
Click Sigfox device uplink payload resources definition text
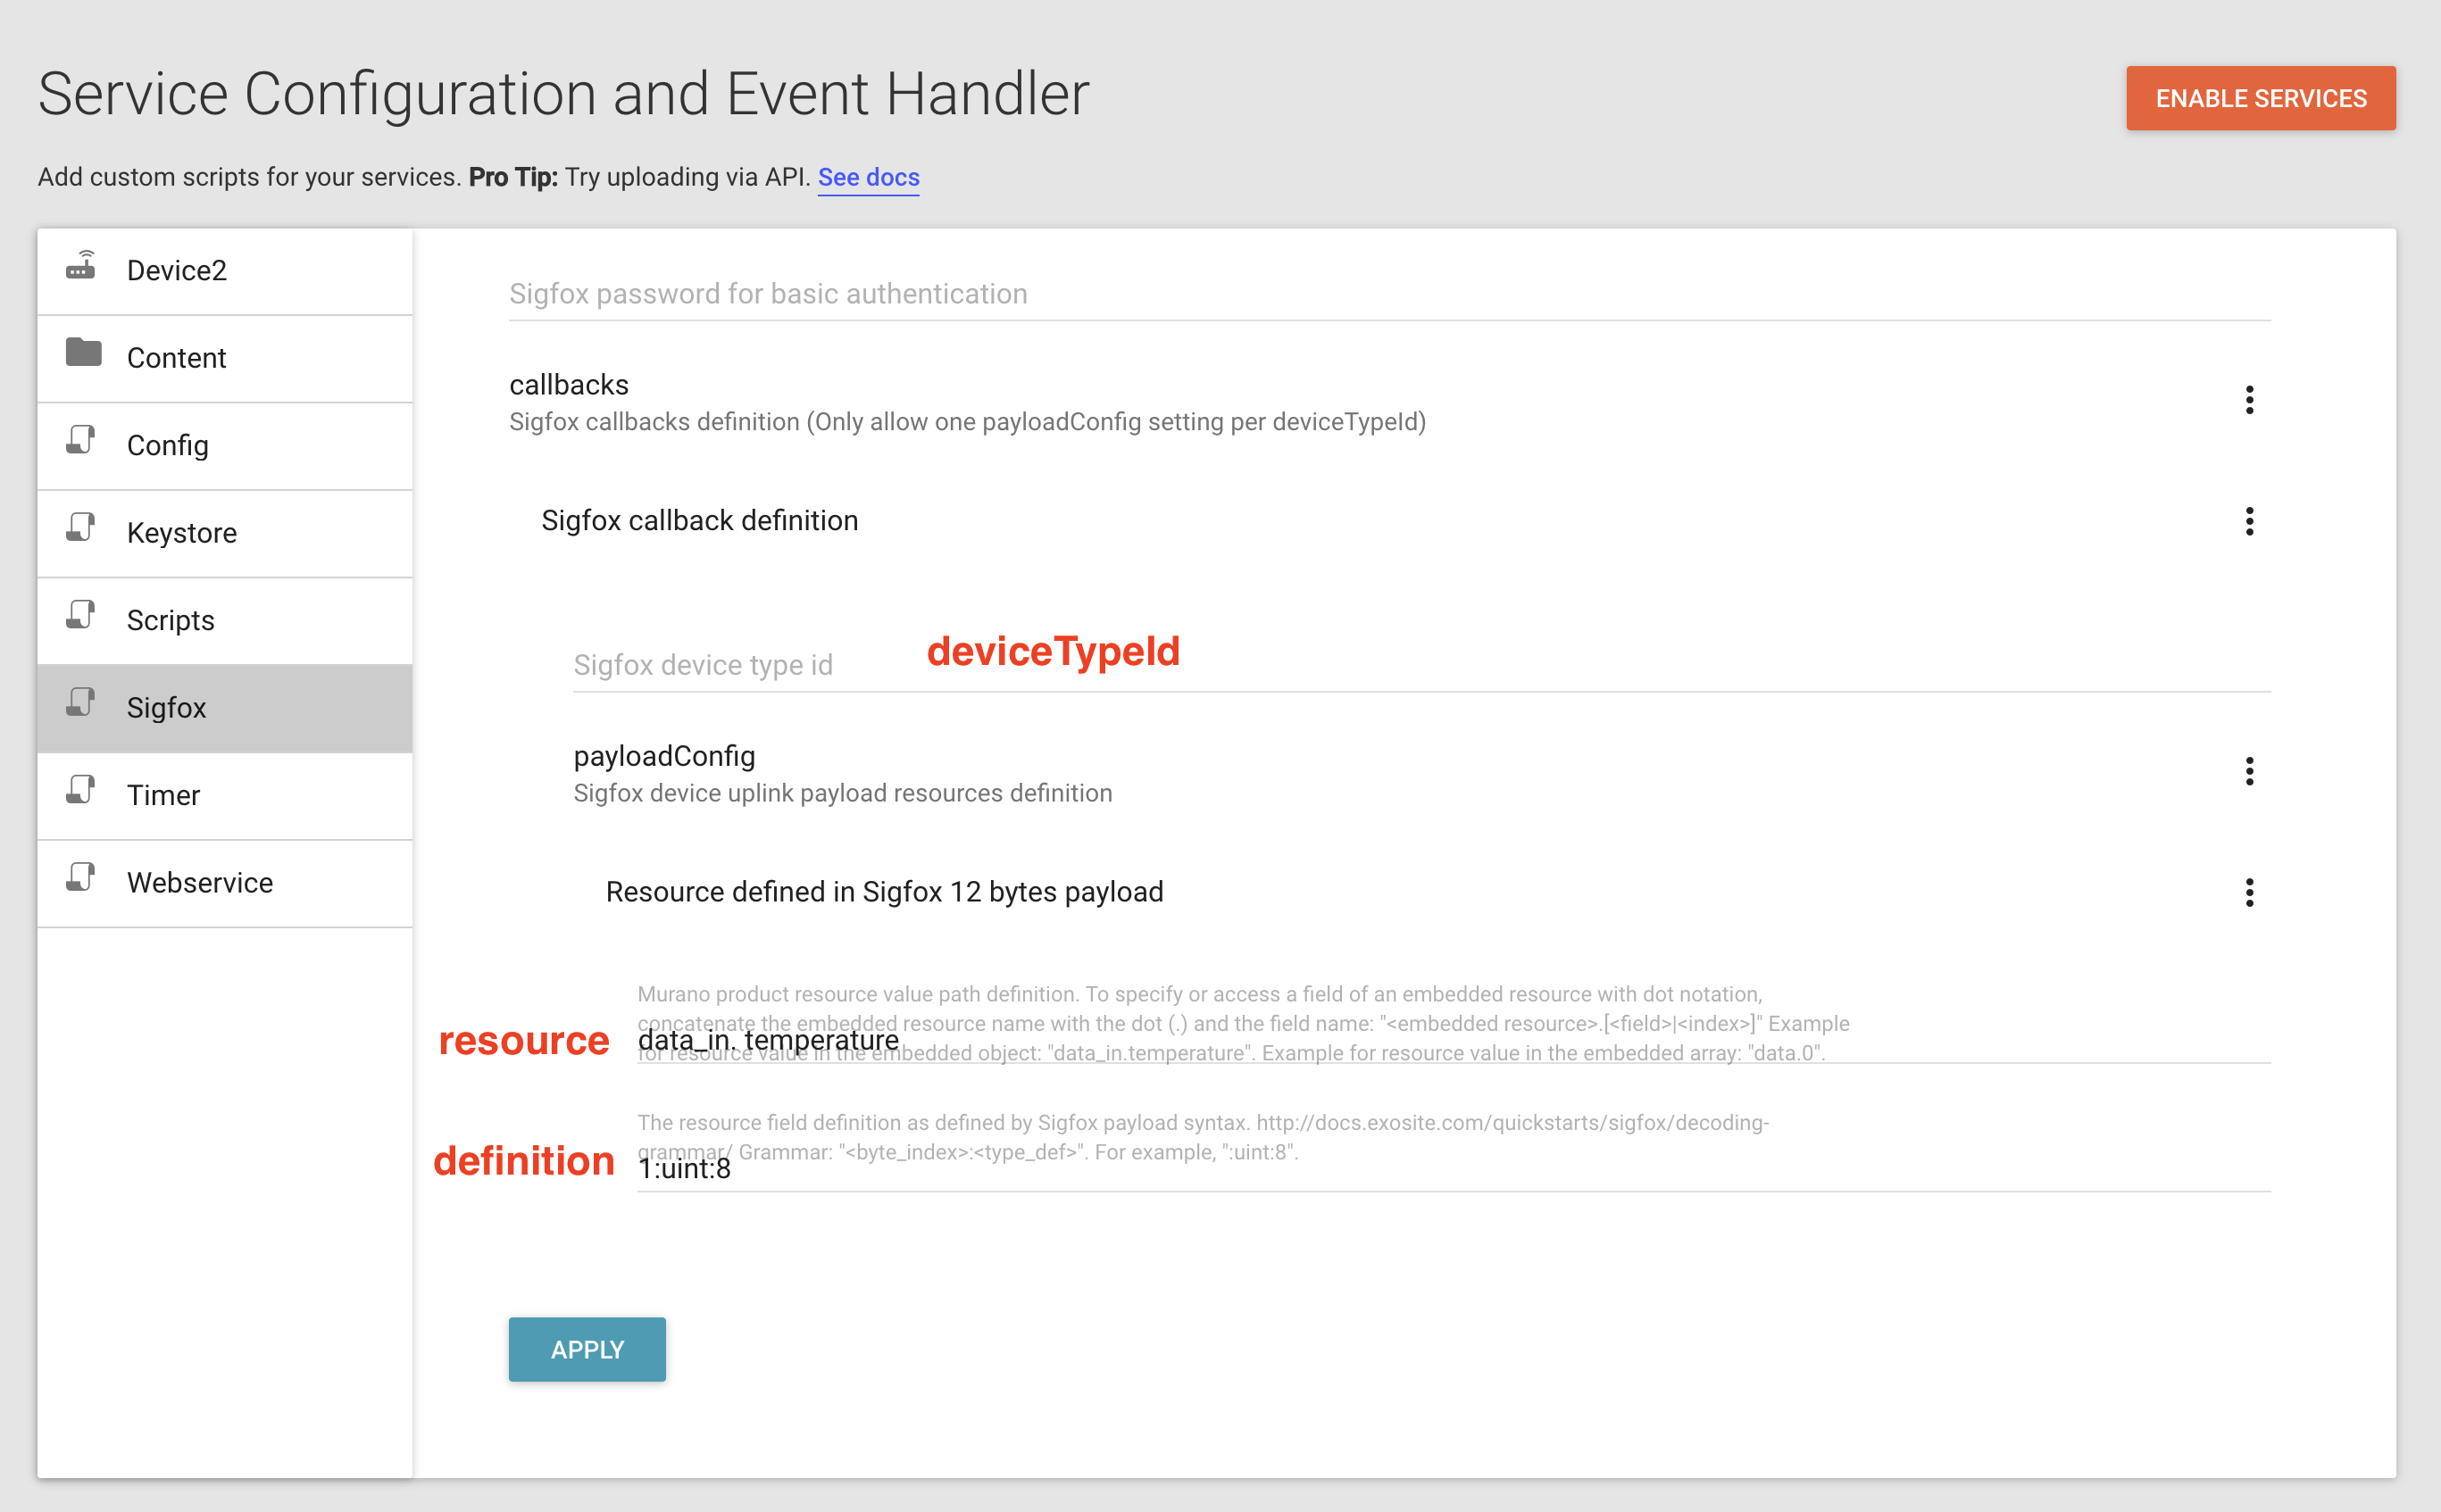(842, 793)
